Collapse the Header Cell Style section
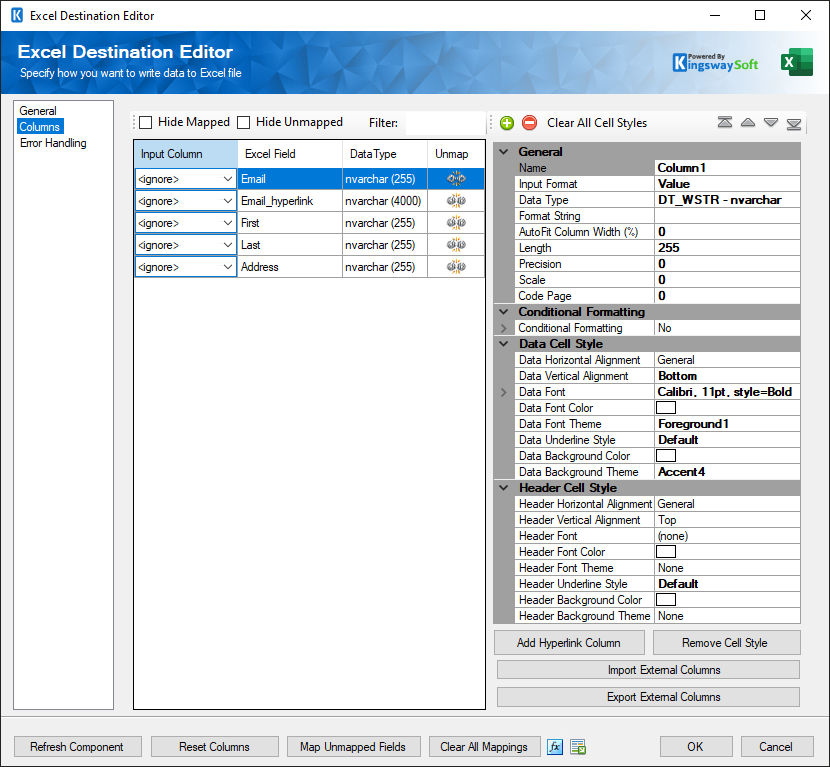This screenshot has height=767, width=830. coord(501,487)
